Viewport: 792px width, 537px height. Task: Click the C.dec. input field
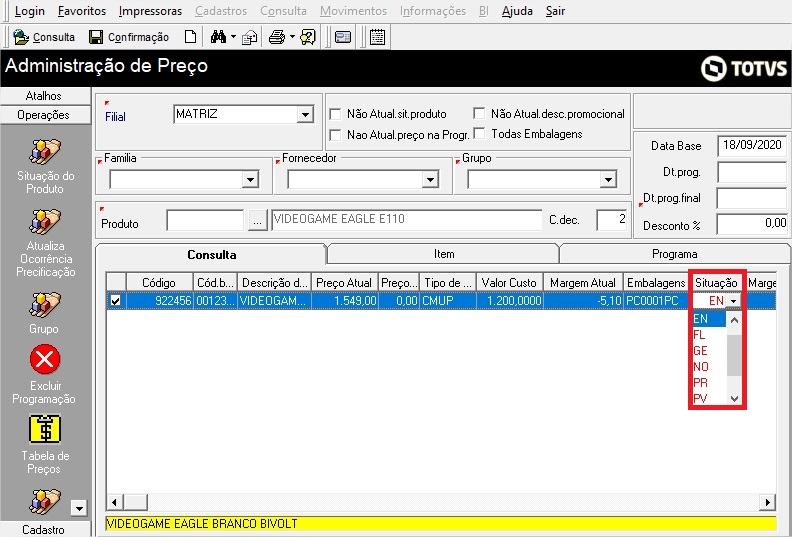[x=612, y=220]
